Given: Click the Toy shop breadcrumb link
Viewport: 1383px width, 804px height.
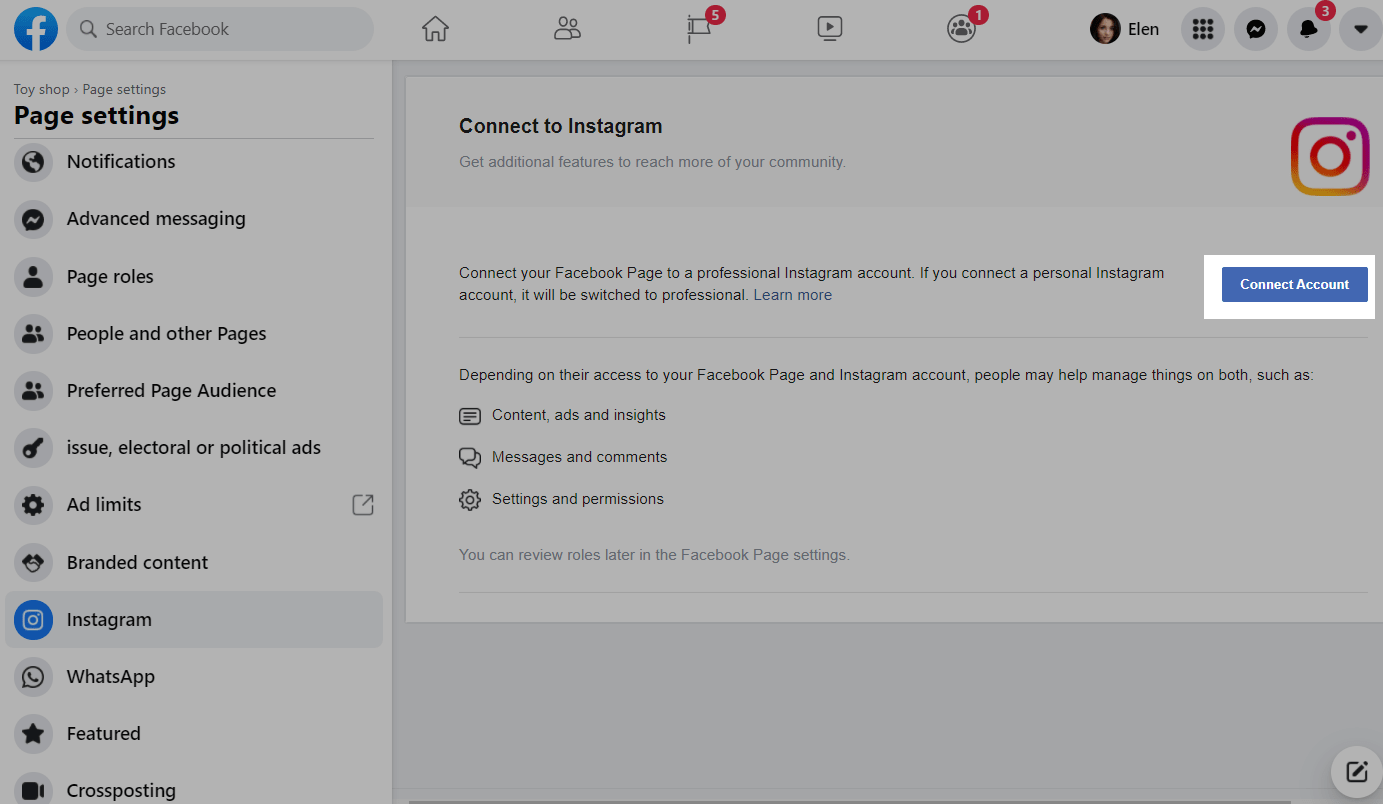Looking at the screenshot, I should [x=42, y=89].
